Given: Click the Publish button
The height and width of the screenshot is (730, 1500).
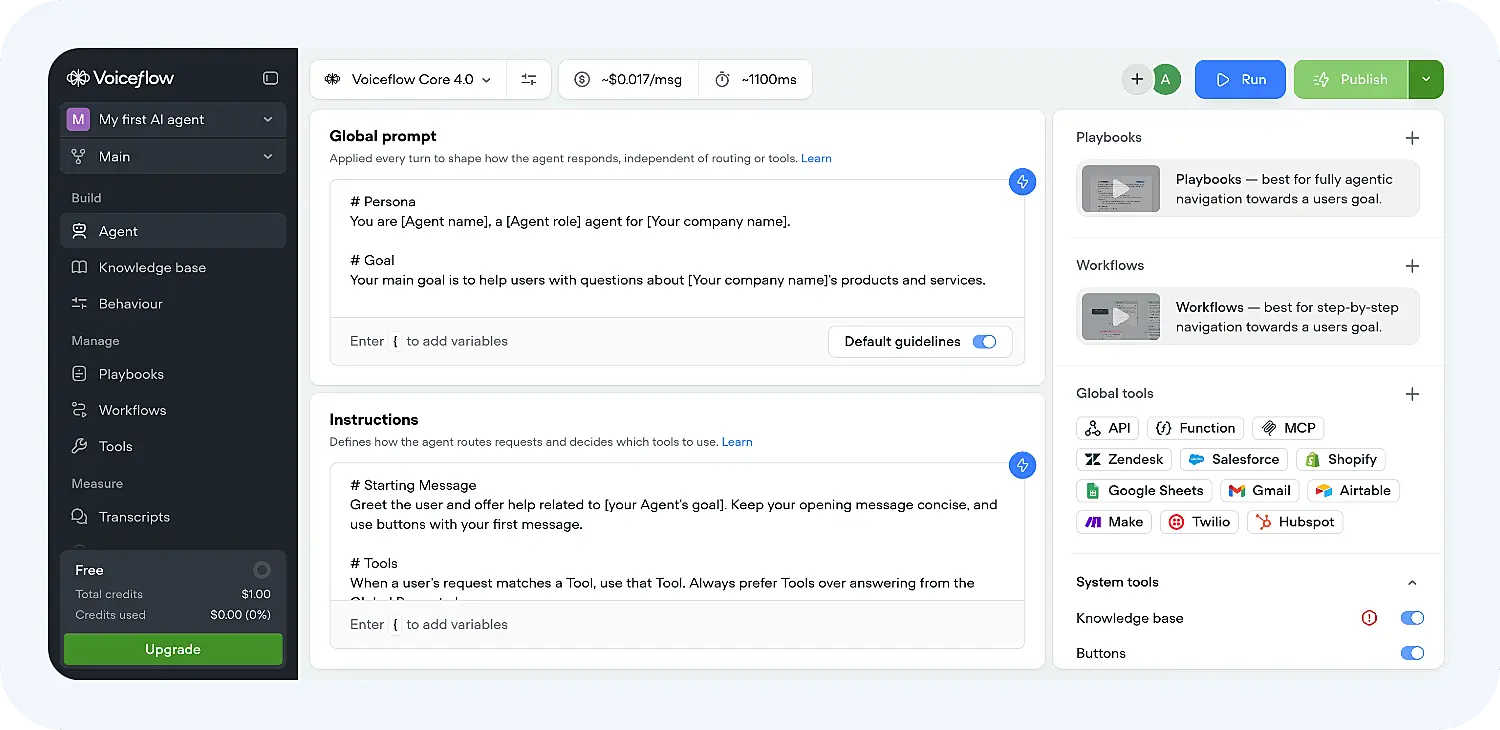Looking at the screenshot, I should point(1351,79).
